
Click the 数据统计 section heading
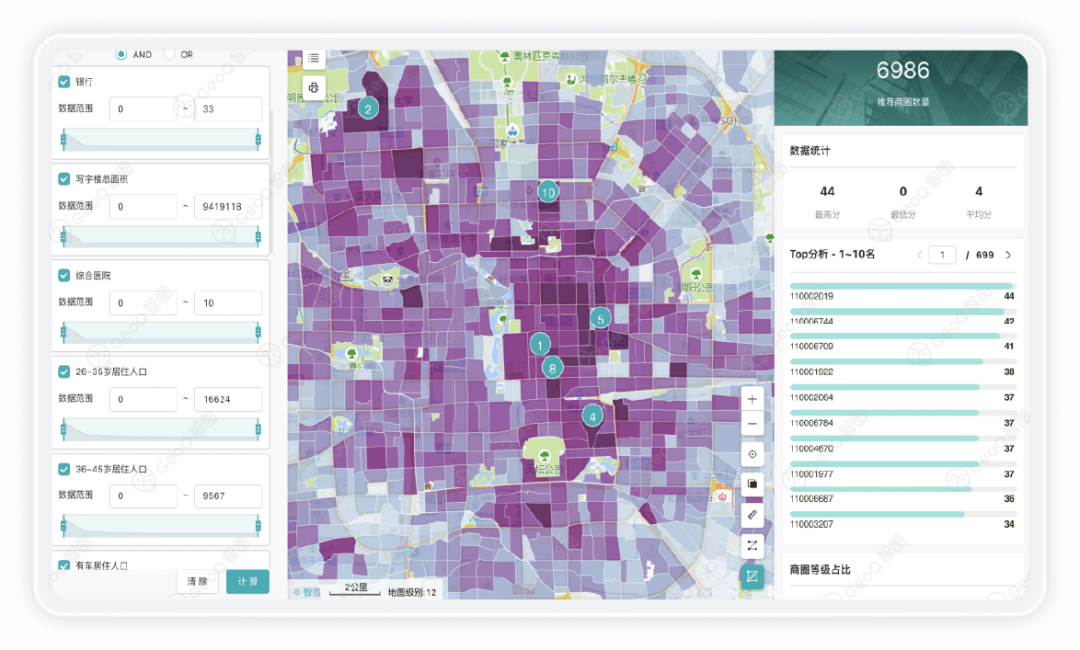(x=810, y=151)
